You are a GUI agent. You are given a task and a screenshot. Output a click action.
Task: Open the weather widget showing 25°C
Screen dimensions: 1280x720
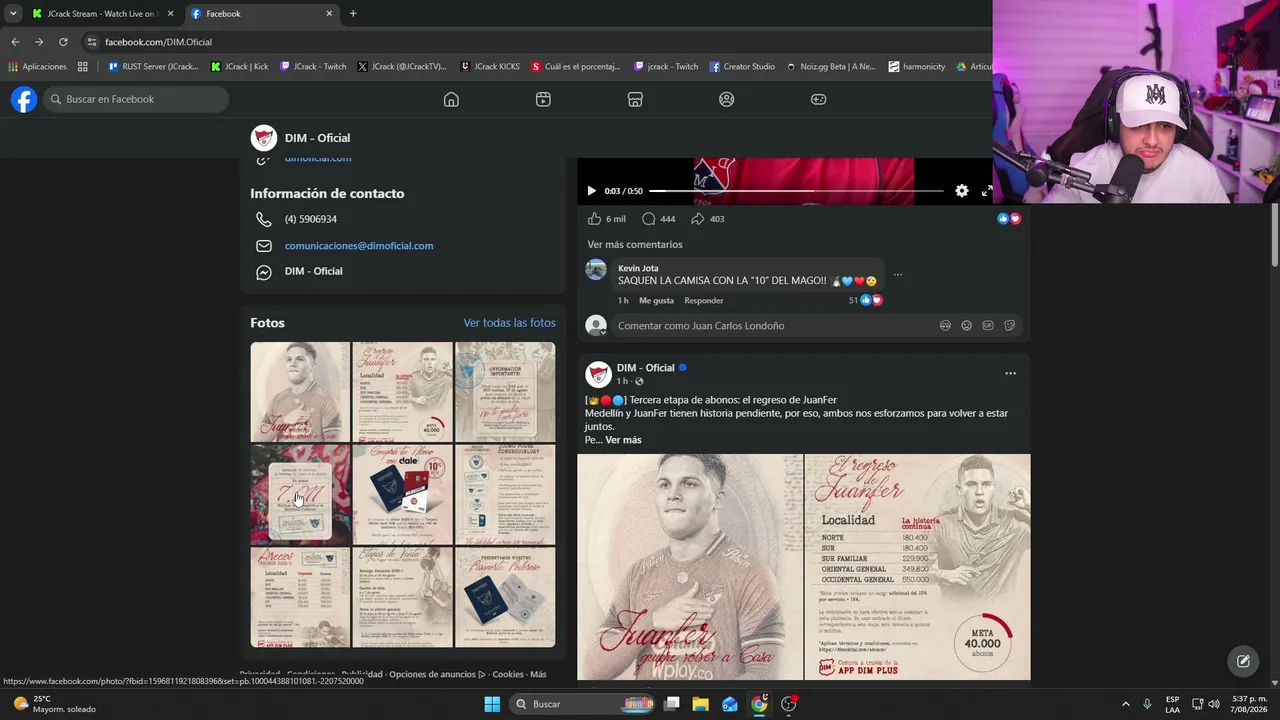[x=55, y=704]
